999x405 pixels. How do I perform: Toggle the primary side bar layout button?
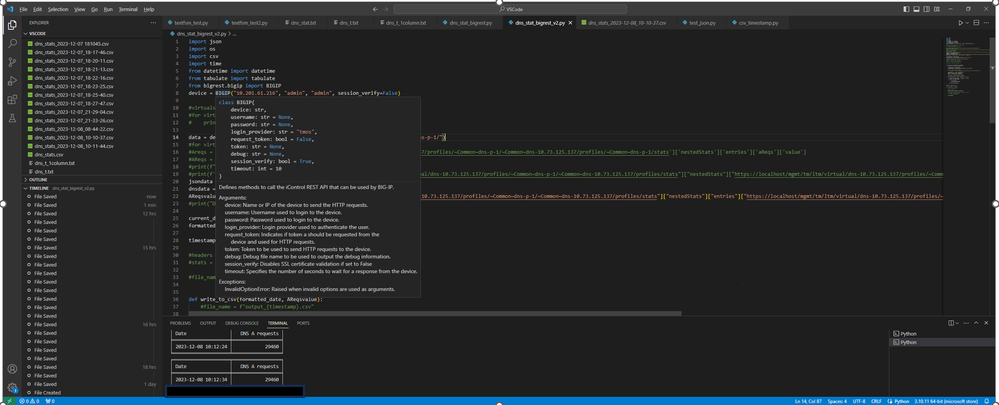[906, 9]
